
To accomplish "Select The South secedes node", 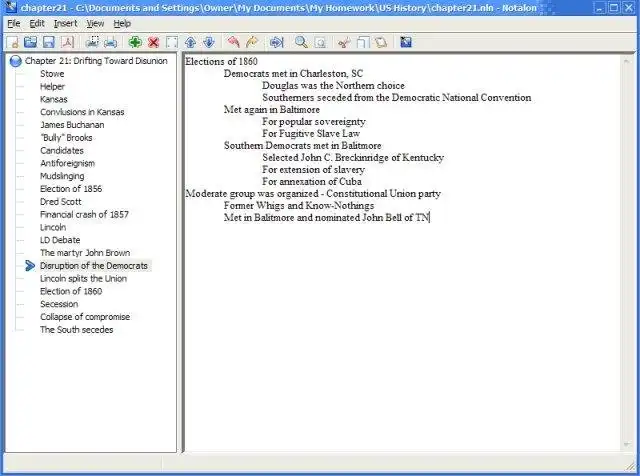I will click(x=76, y=329).
